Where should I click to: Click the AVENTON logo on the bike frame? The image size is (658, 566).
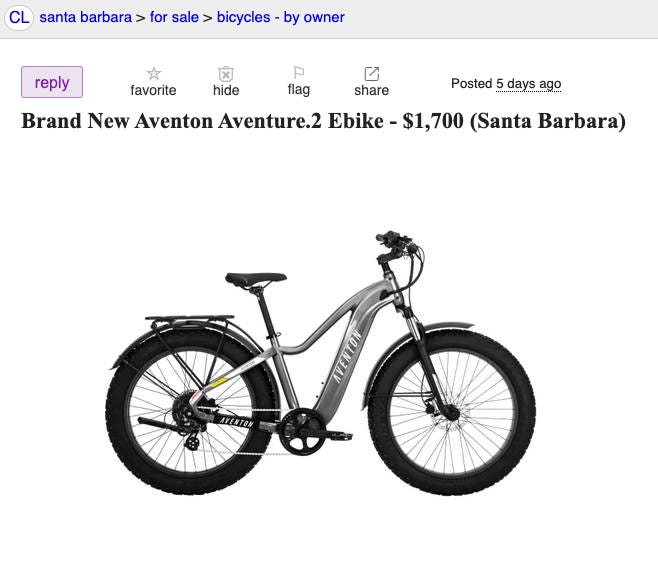pos(347,357)
